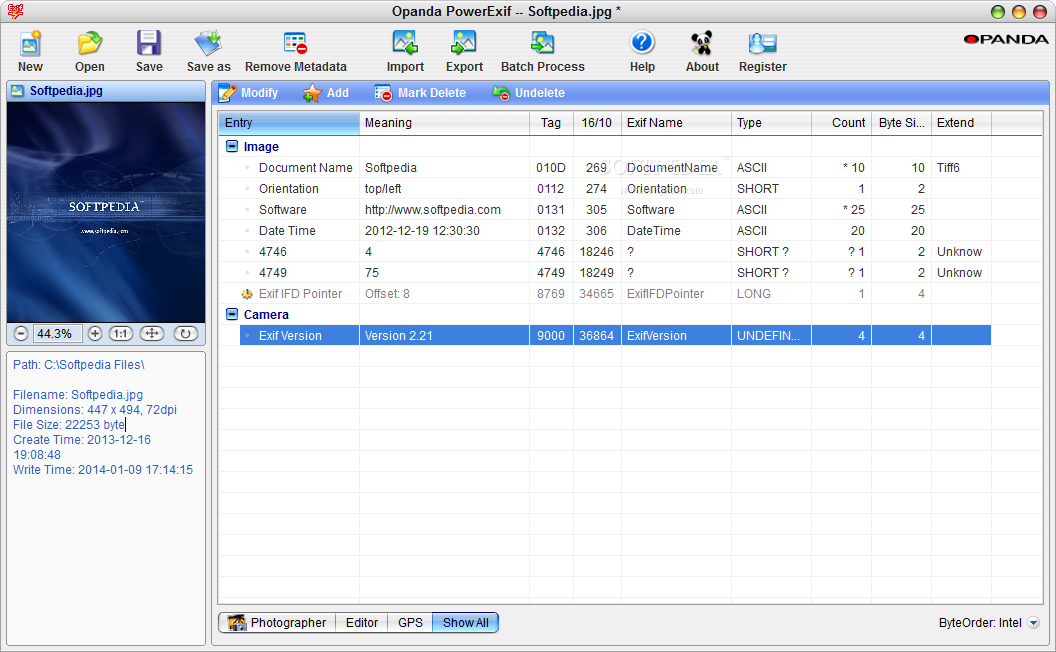1056x652 pixels.
Task: Open the ByteOrder dropdown arrow
Action: click(1034, 623)
